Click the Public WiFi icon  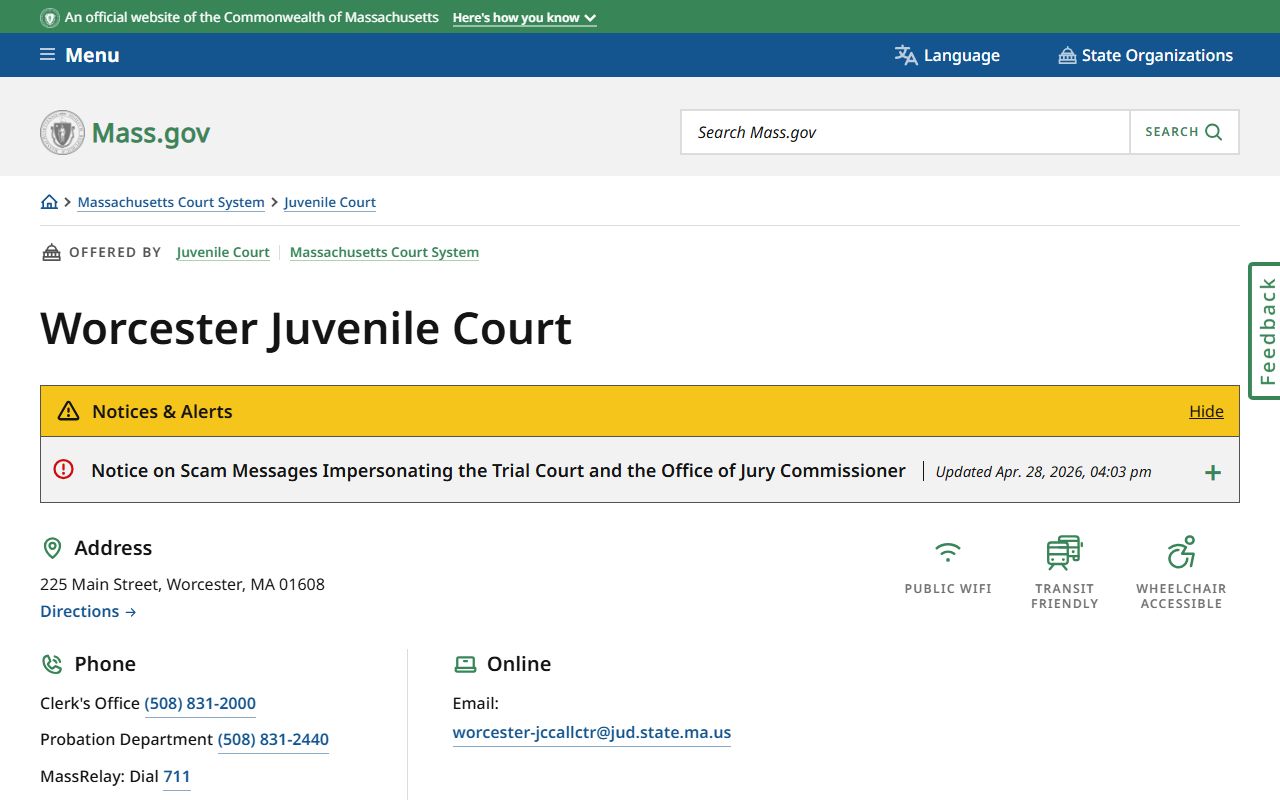(948, 552)
